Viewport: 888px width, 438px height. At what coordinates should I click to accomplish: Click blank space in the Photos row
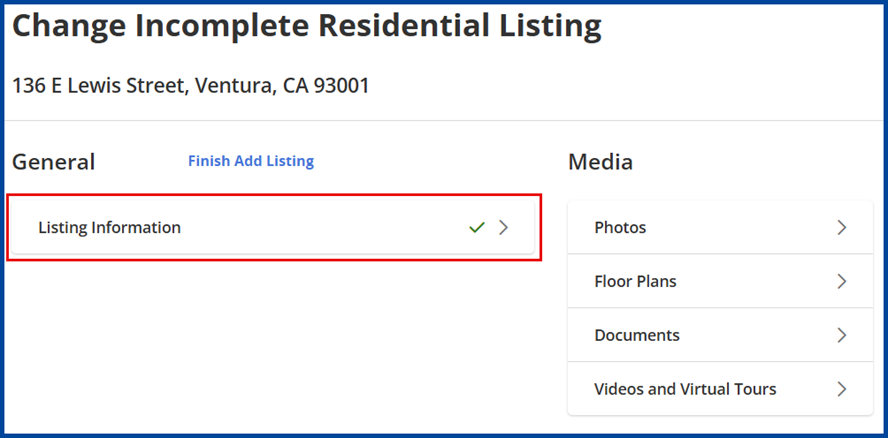coord(740,228)
